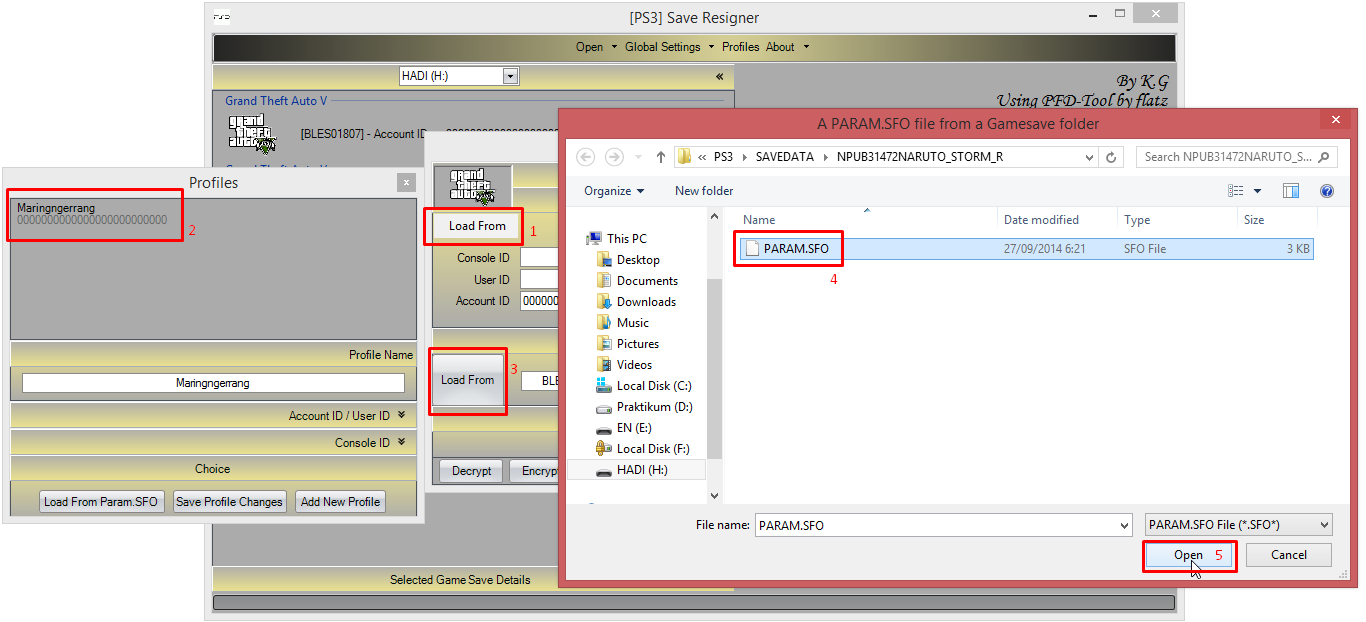Screen dimensions: 1366x622
Task: Open the Profiles menu
Action: coord(741,47)
